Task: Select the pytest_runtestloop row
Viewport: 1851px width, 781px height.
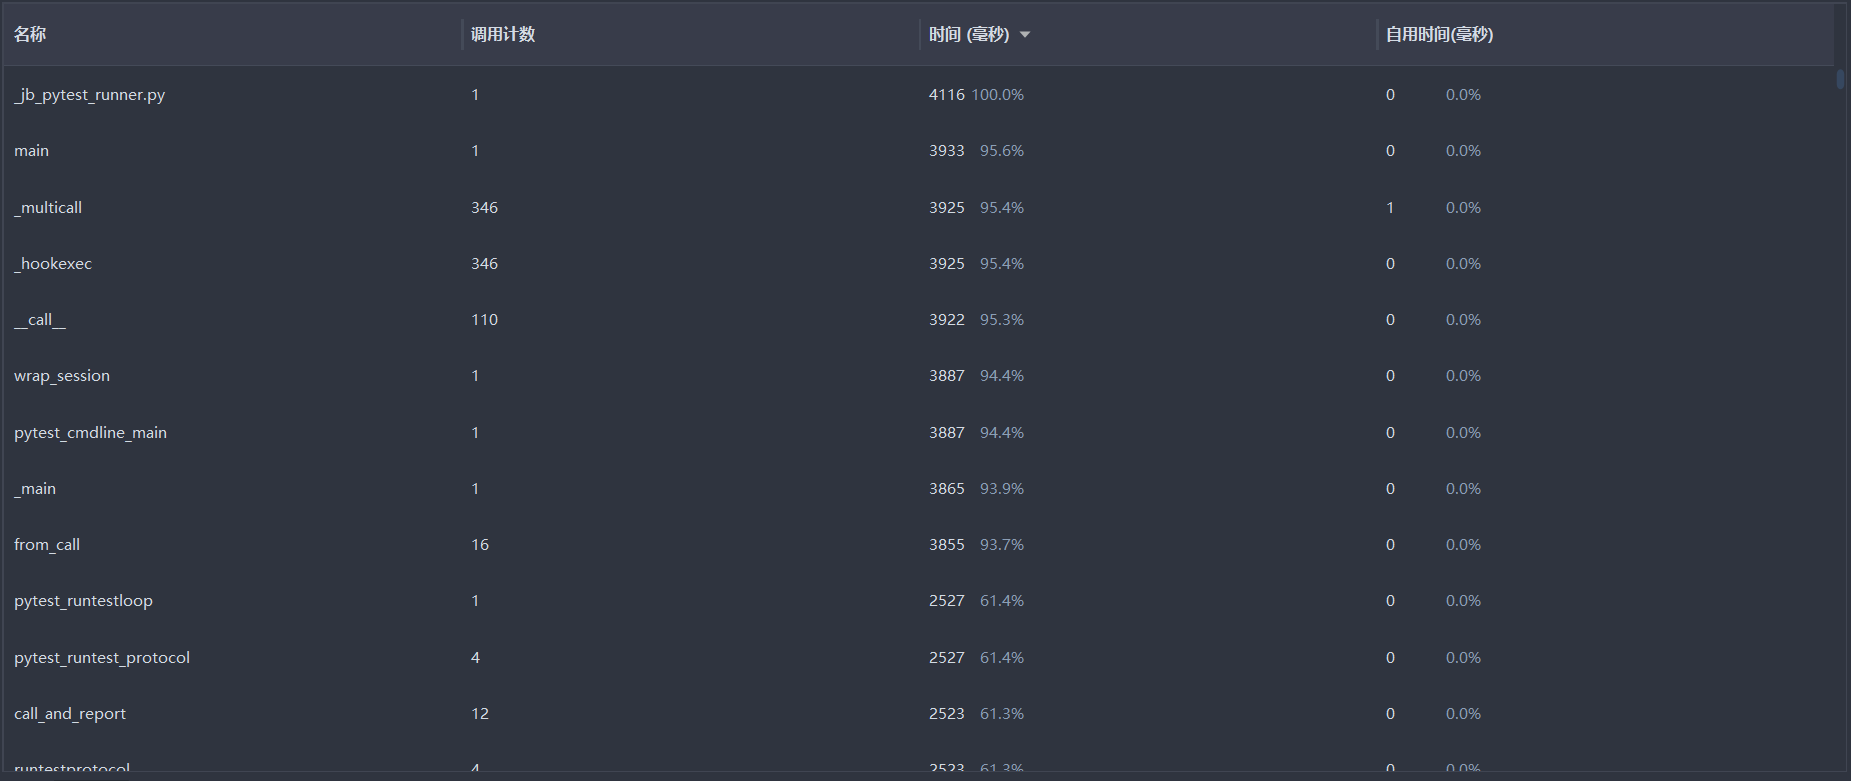Action: (x=83, y=601)
